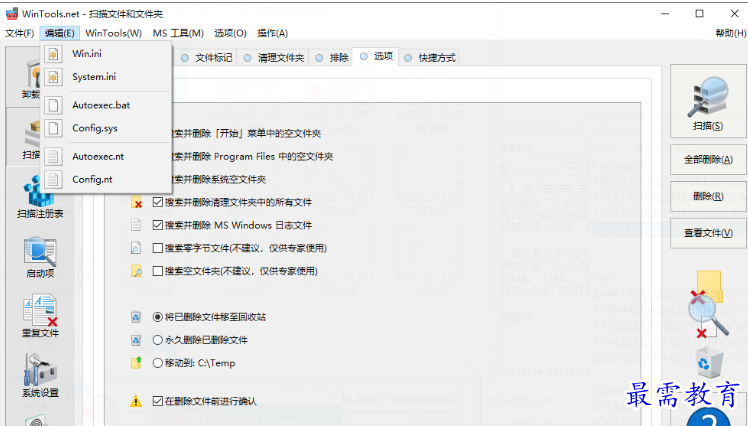
Task: Select 将已删除文件移至回收站 radio option
Action: 158,317
